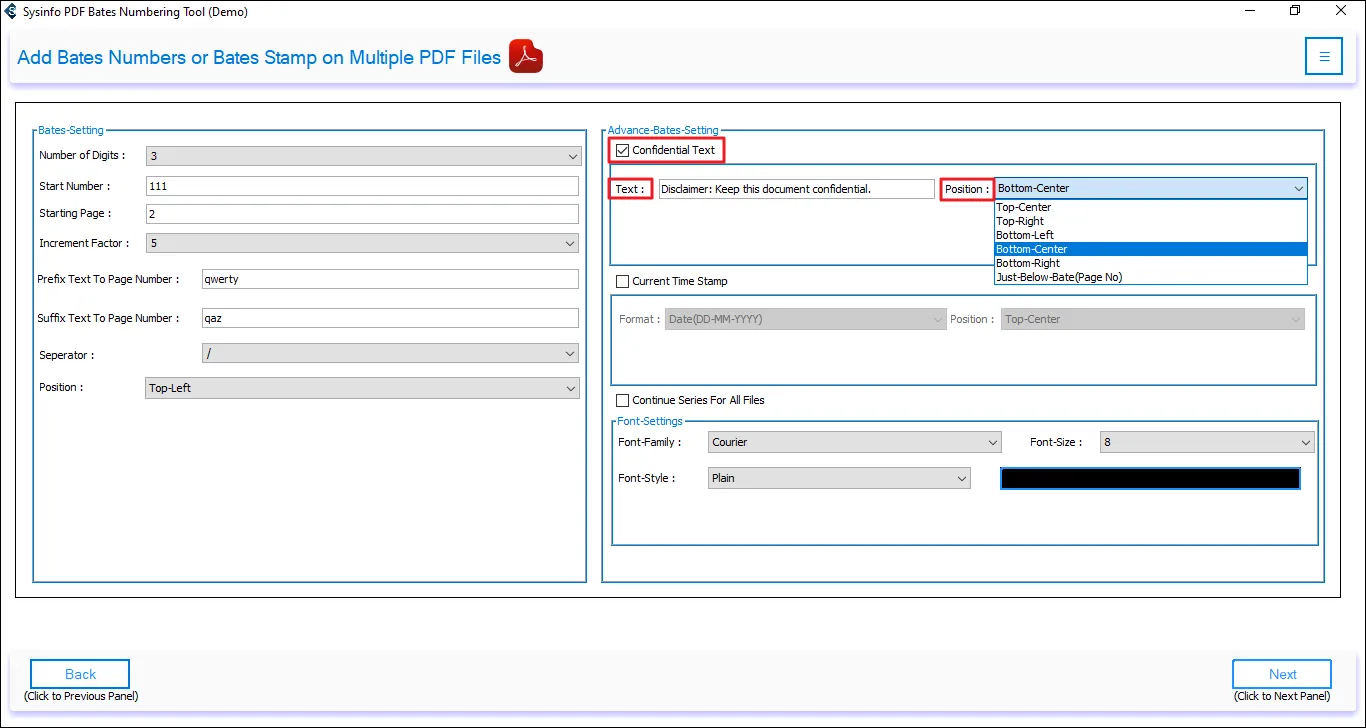This screenshot has height=728, width=1366.
Task: Click the red PDF logo icon
Action: (525, 57)
